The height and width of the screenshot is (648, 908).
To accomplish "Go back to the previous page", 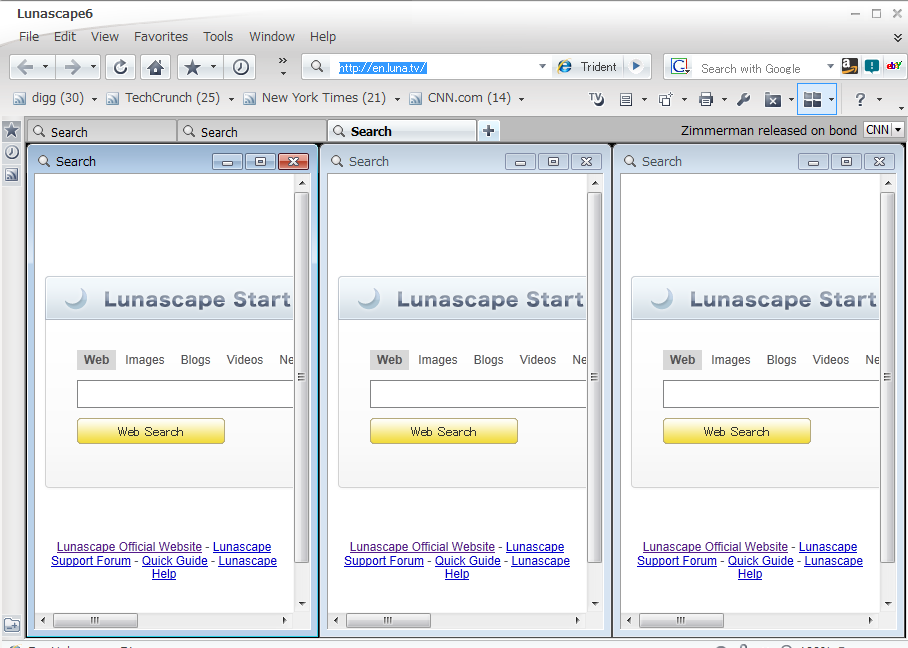I will tap(24, 68).
